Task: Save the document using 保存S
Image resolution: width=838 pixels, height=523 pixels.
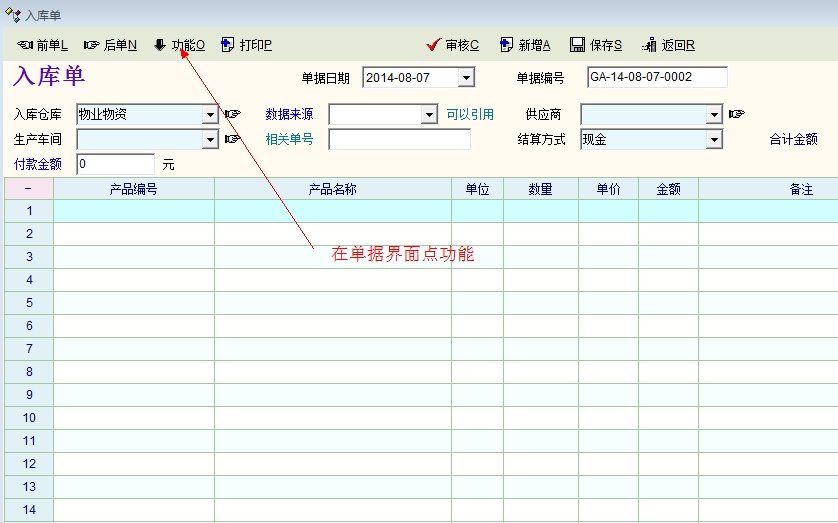Action: click(596, 45)
